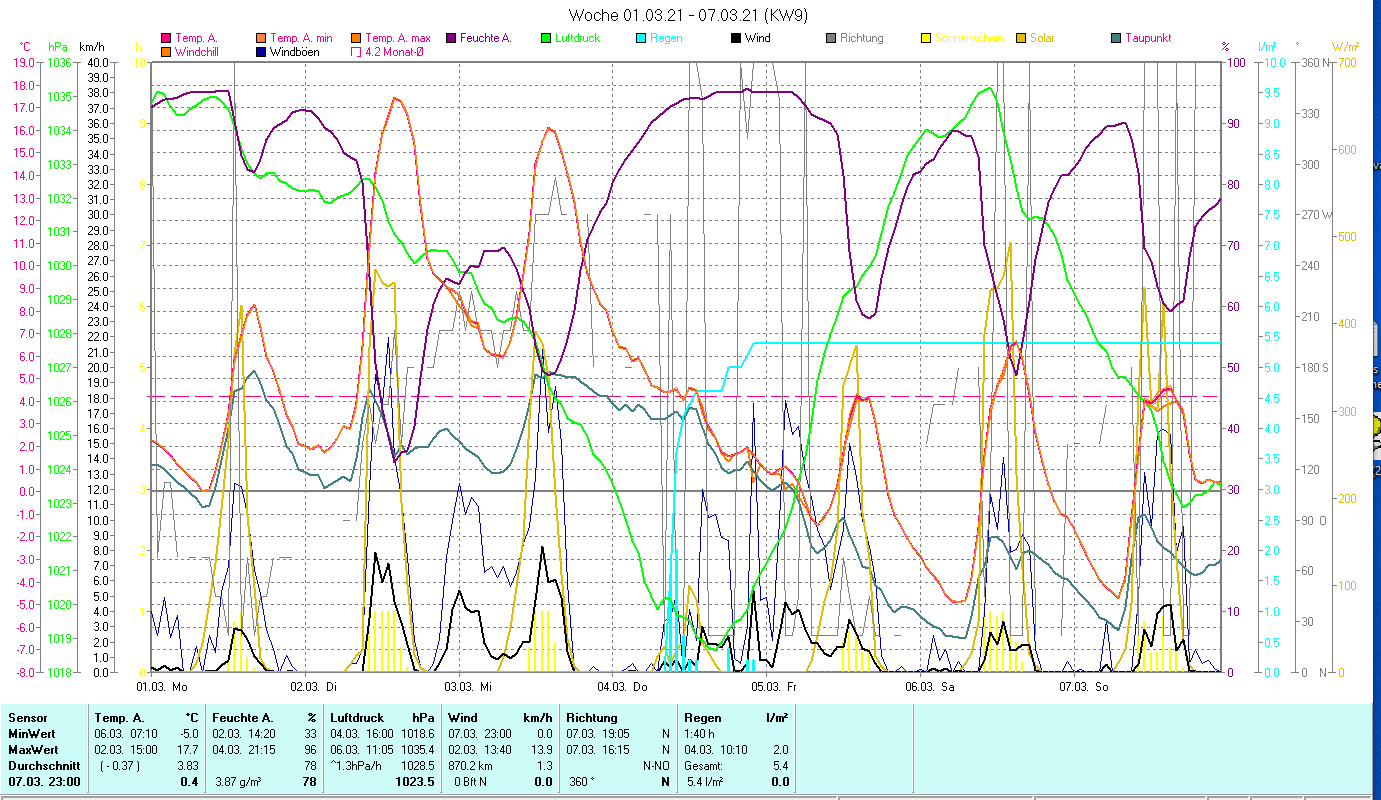The image size is (1381, 800).
Task: Click the W/m² solar axis unit label
Action: pos(1346,47)
